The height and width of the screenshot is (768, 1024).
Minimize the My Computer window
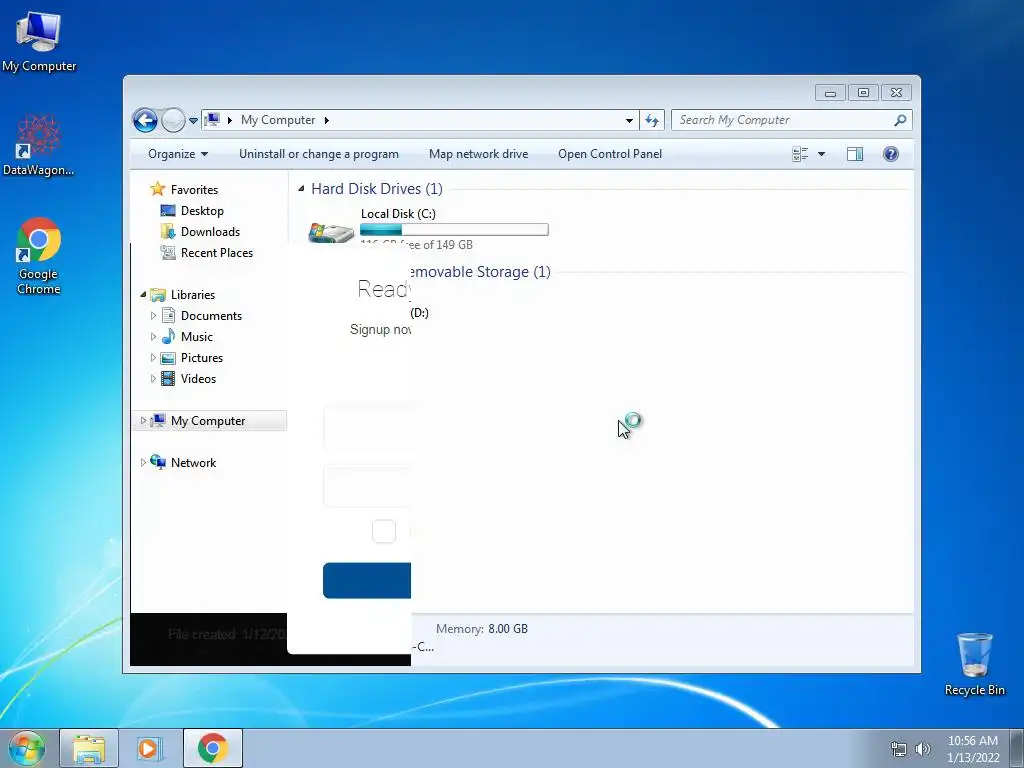pos(830,93)
